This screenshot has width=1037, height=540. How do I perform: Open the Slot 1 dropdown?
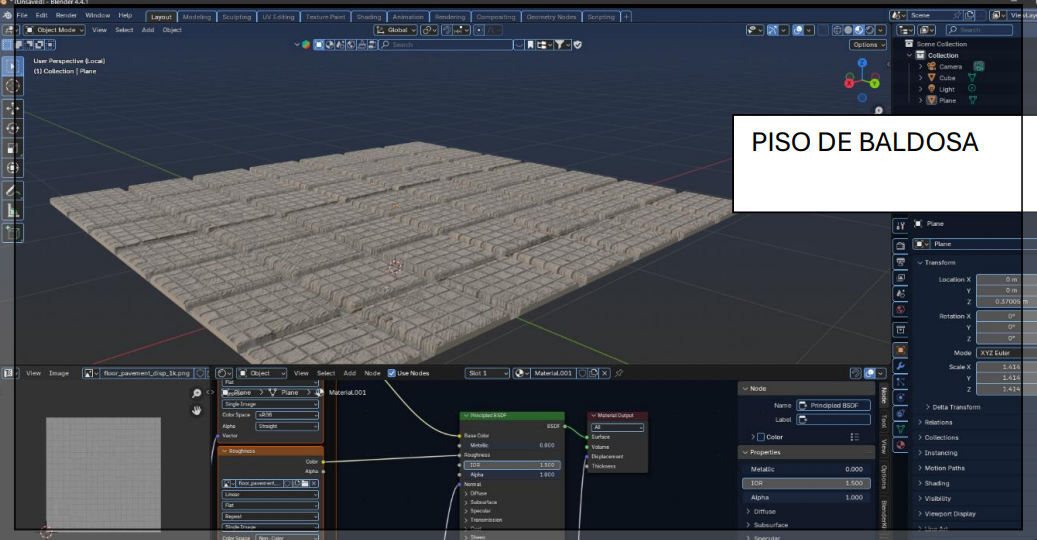point(487,373)
